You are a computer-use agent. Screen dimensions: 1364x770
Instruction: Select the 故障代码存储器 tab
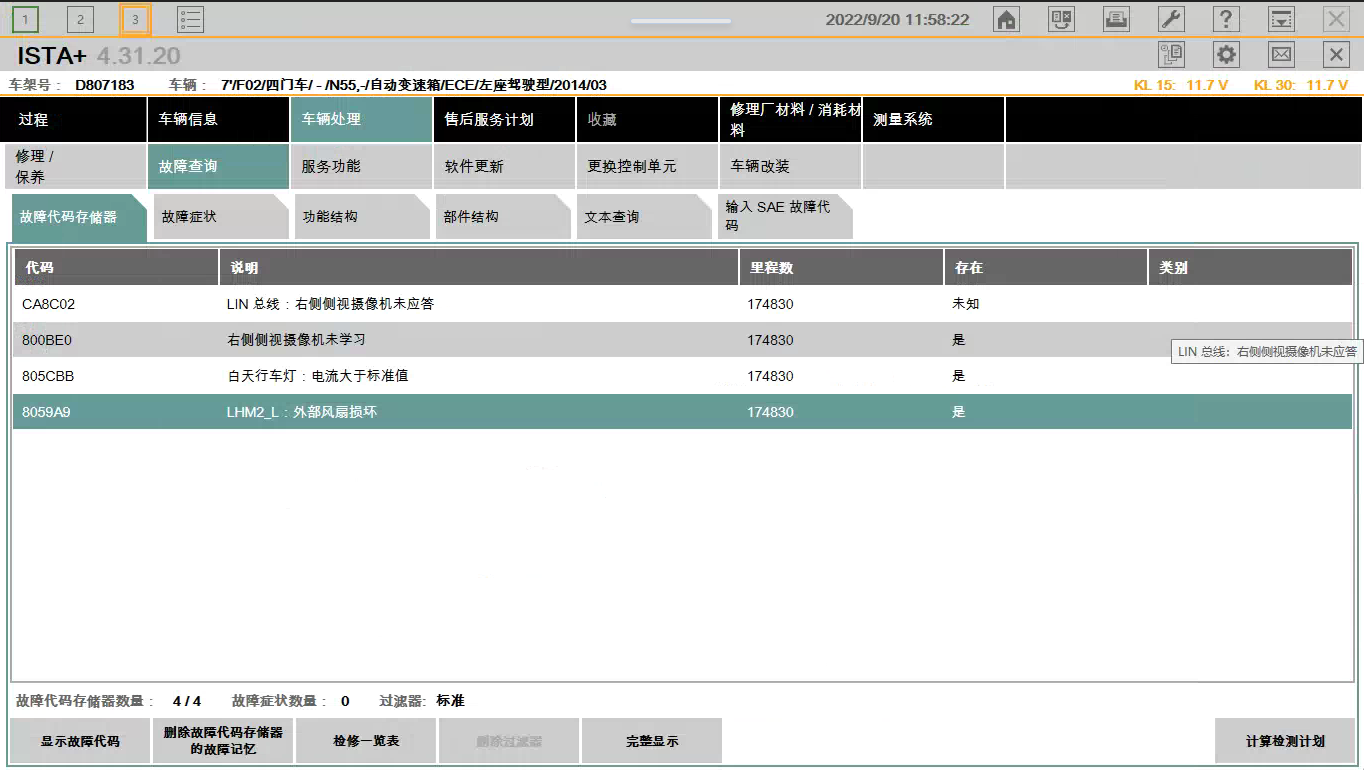tap(79, 216)
